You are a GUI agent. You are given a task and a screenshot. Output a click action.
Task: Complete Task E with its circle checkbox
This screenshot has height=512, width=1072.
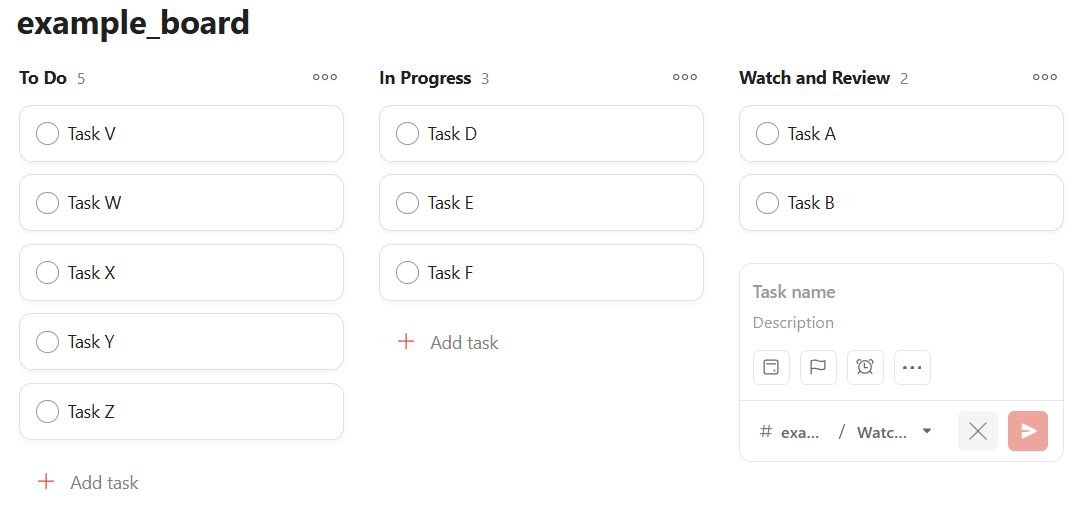pos(407,203)
